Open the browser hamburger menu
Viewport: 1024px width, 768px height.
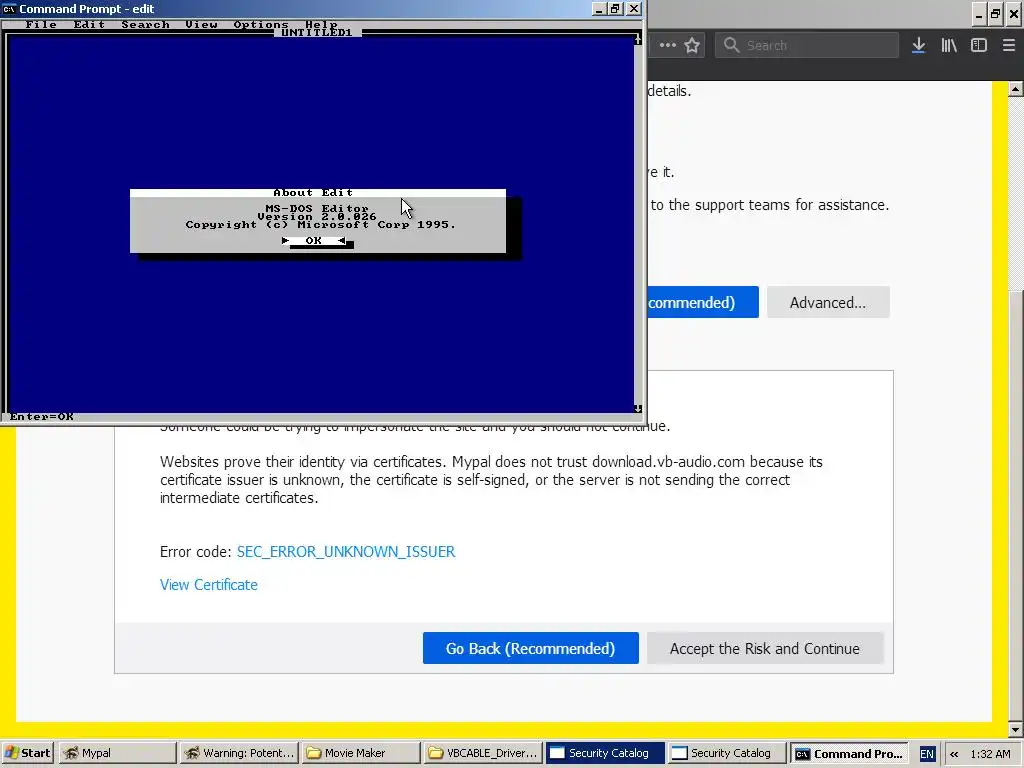pos(1008,45)
